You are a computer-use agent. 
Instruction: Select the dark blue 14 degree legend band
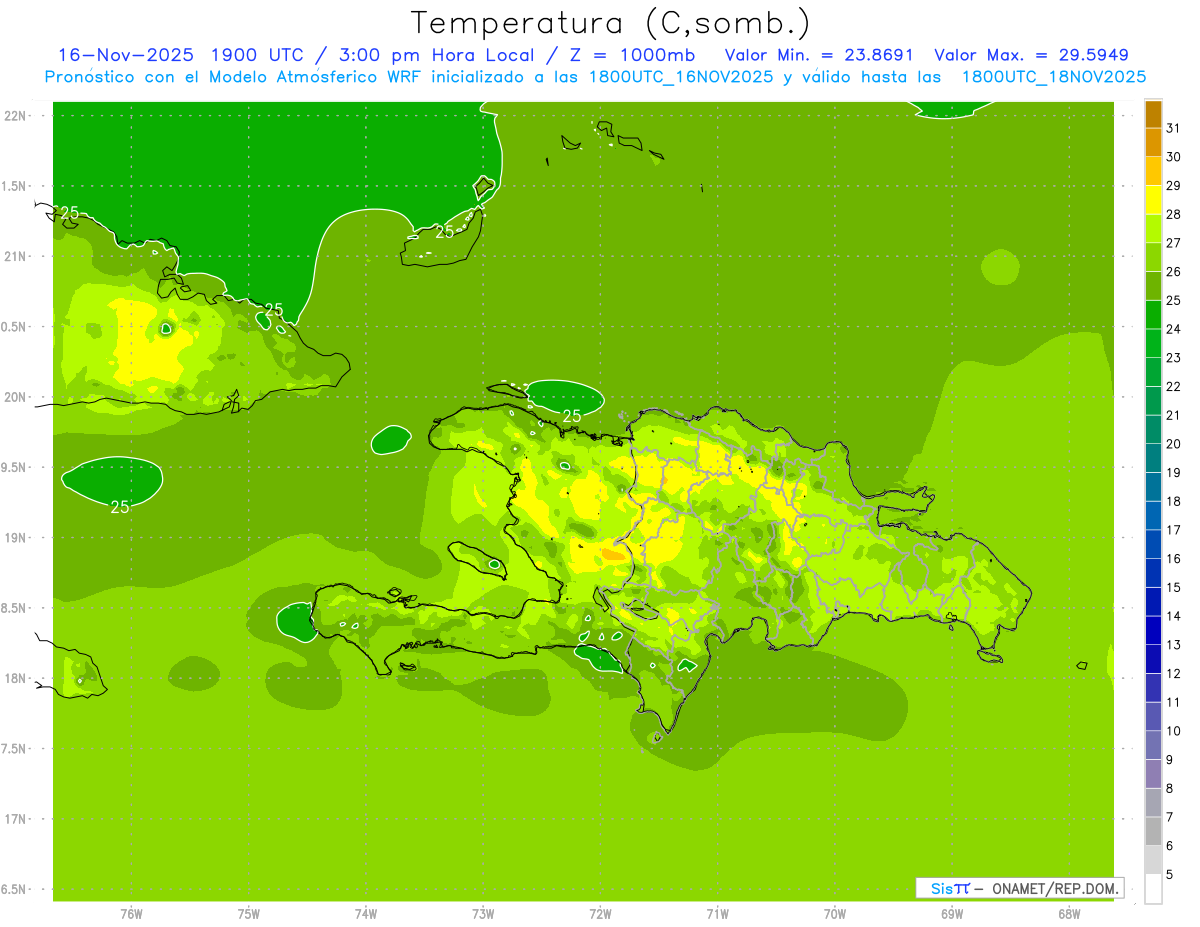[1153, 602]
